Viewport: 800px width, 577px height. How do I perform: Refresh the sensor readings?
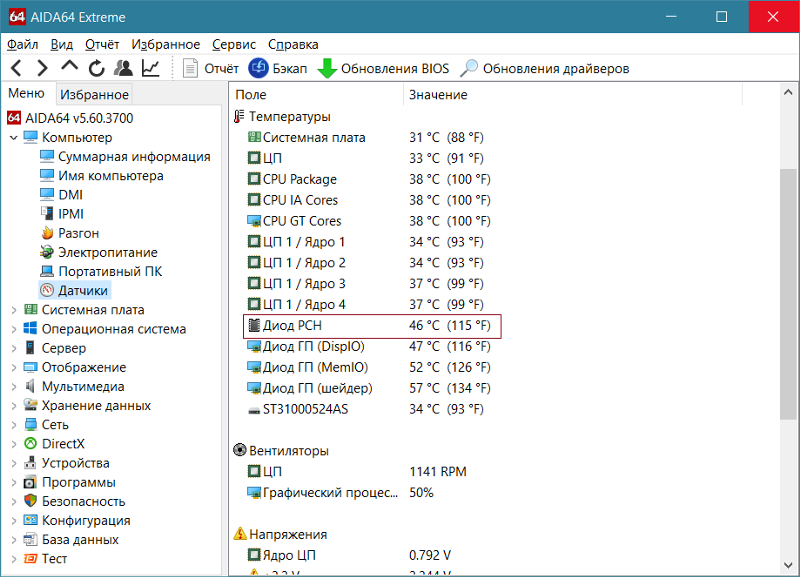(96, 68)
